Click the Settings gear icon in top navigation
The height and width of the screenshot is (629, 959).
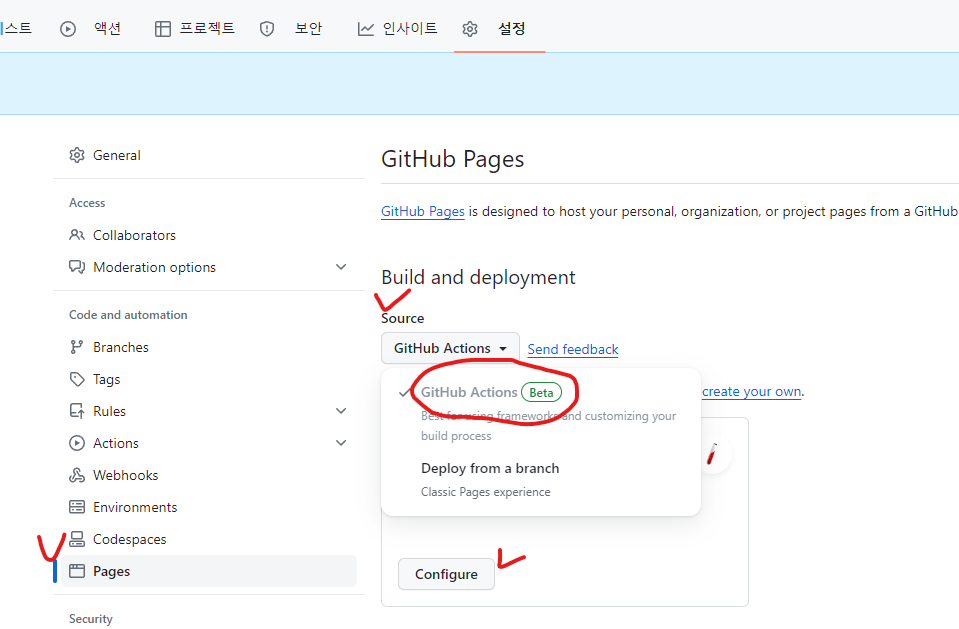[x=470, y=29]
